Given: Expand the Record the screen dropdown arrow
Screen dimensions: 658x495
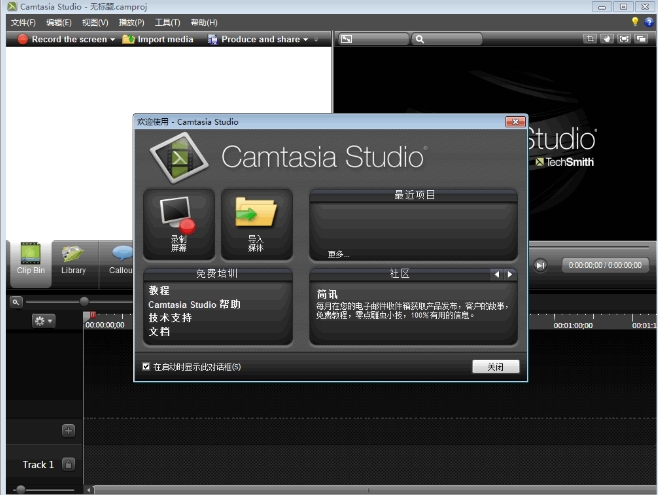Looking at the screenshot, I should pyautogui.click(x=113, y=40).
